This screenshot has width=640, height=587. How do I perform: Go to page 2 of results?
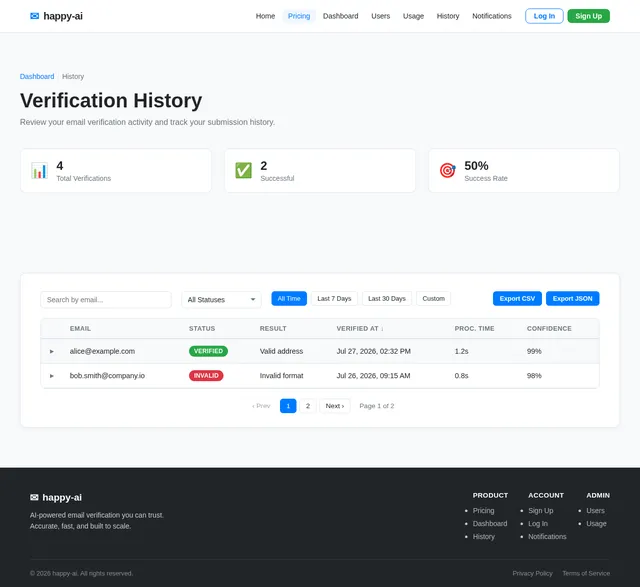pos(308,406)
